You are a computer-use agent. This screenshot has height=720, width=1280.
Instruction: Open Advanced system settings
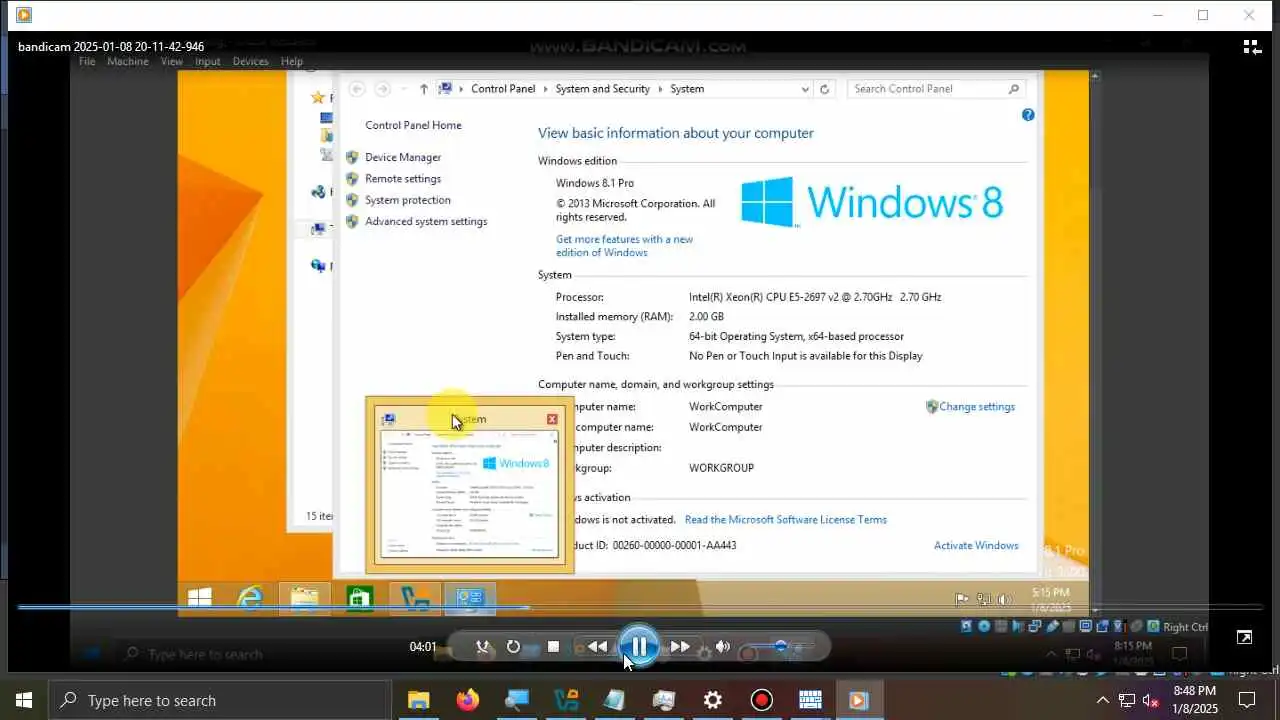(x=426, y=222)
